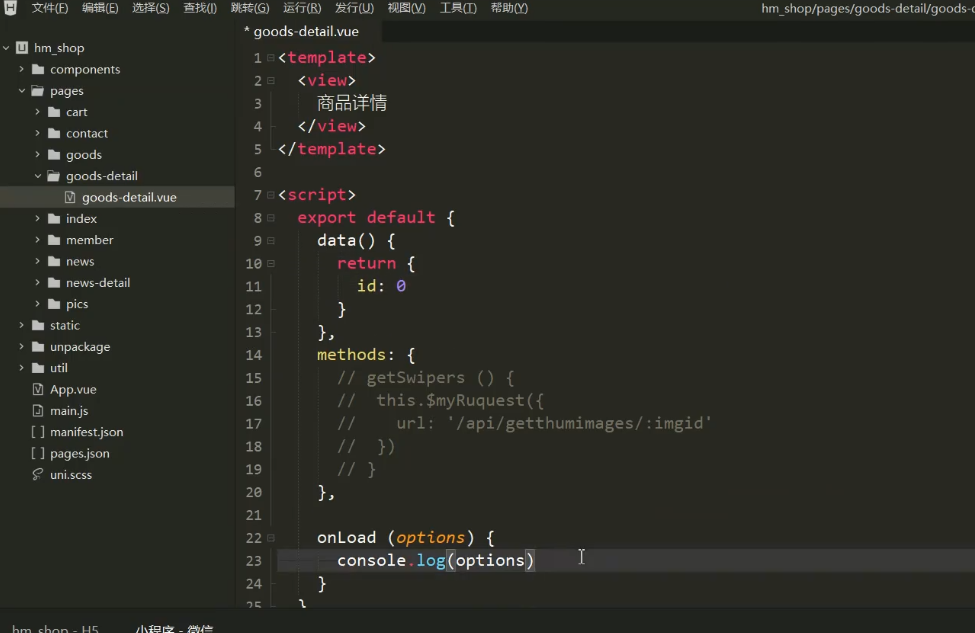Viewport: 975px width, 633px height.
Task: Fold the onLoad block at line 22
Action: click(271, 538)
